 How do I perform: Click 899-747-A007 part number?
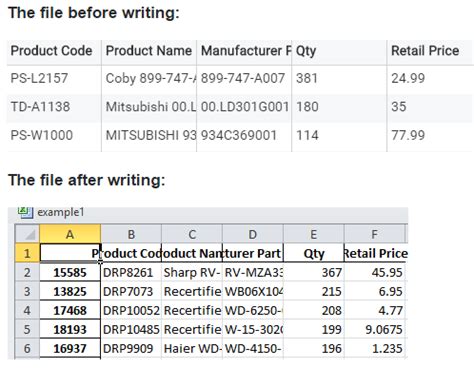point(243,78)
